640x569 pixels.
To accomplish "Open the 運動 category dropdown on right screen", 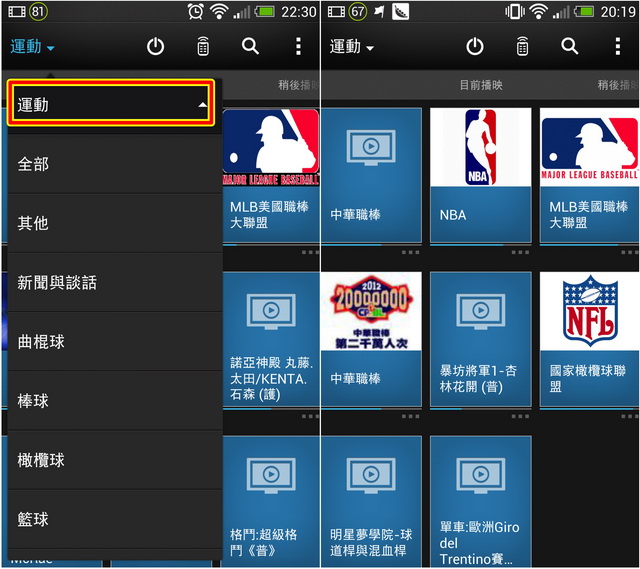I will point(351,47).
